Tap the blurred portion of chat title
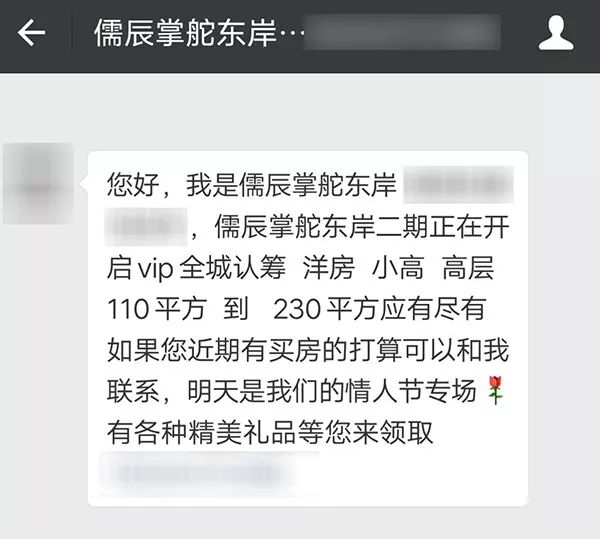This screenshot has height=539, width=600. [x=402, y=33]
